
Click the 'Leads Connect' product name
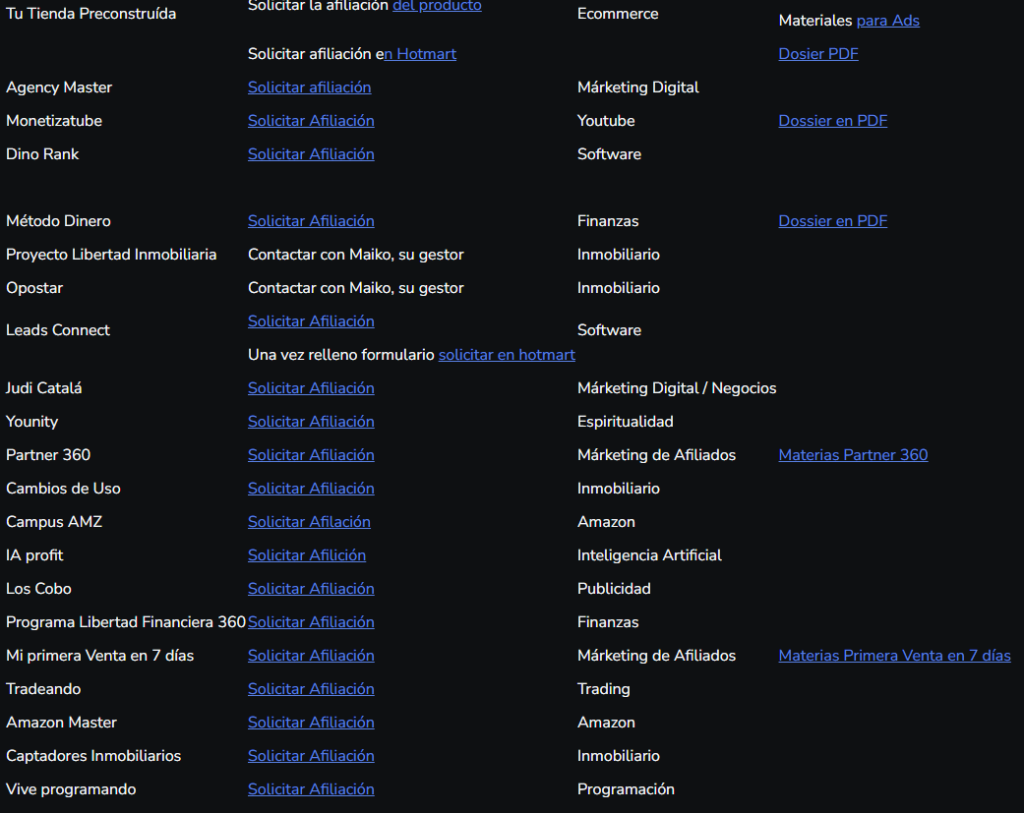click(57, 330)
